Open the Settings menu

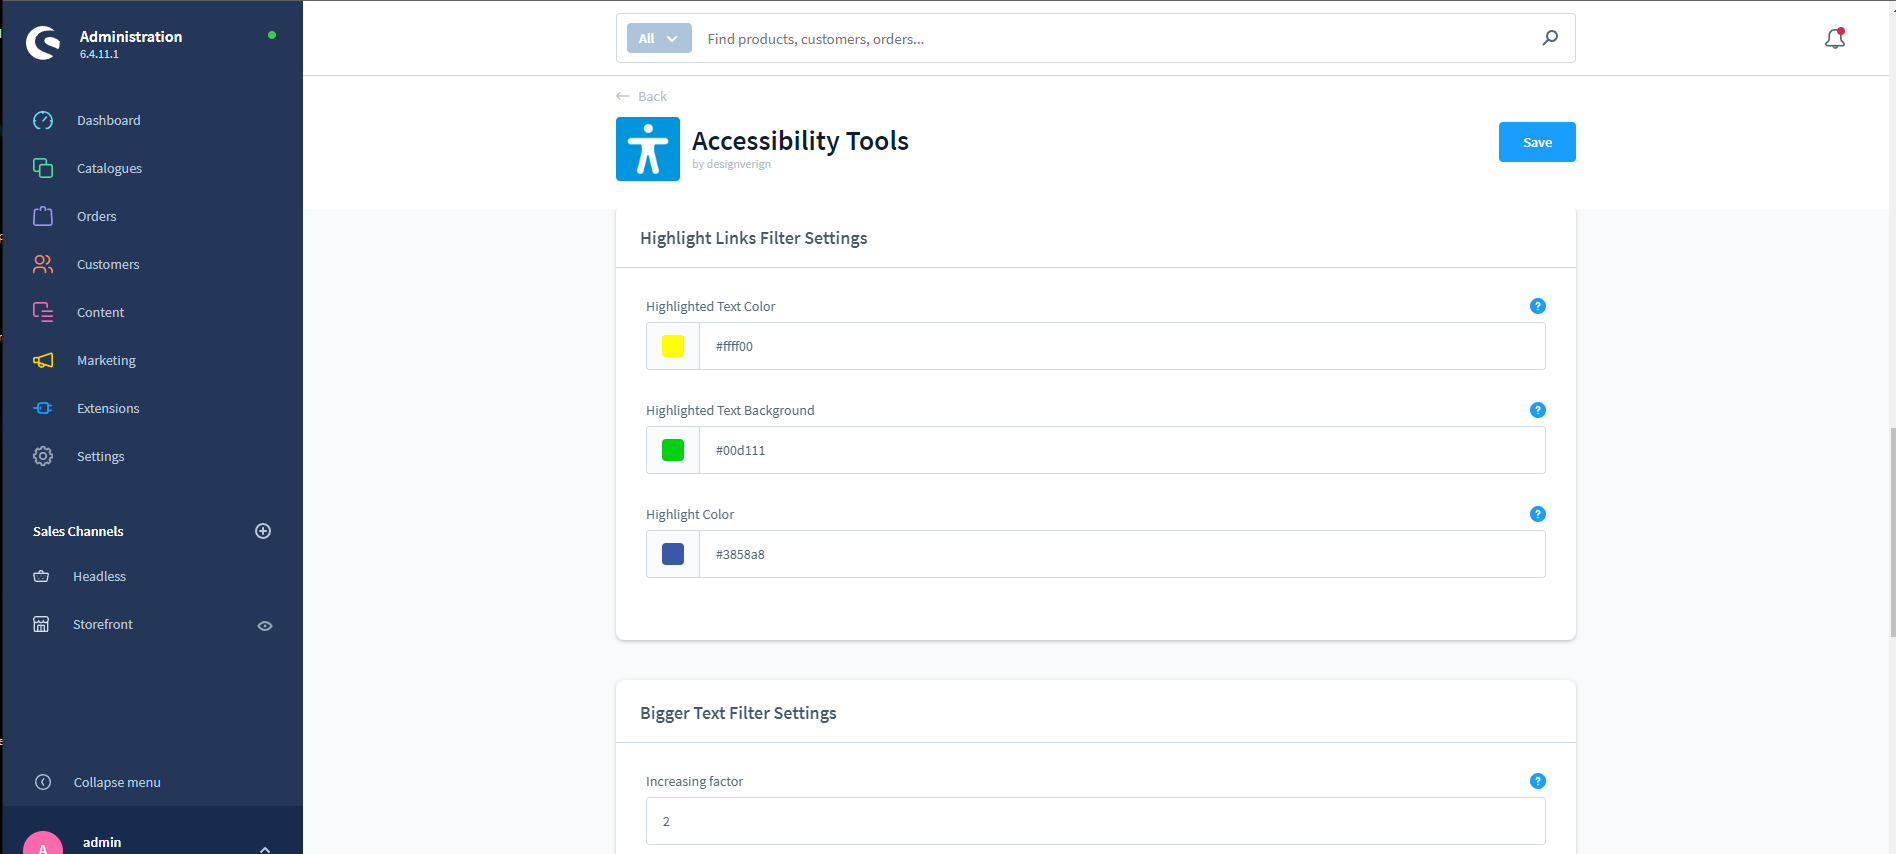click(x=101, y=456)
